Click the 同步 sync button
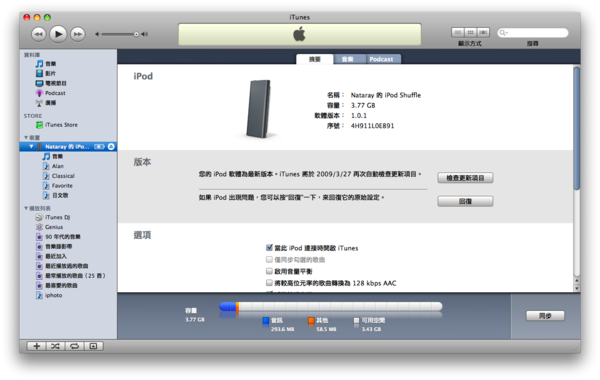The image size is (600, 380). (545, 316)
